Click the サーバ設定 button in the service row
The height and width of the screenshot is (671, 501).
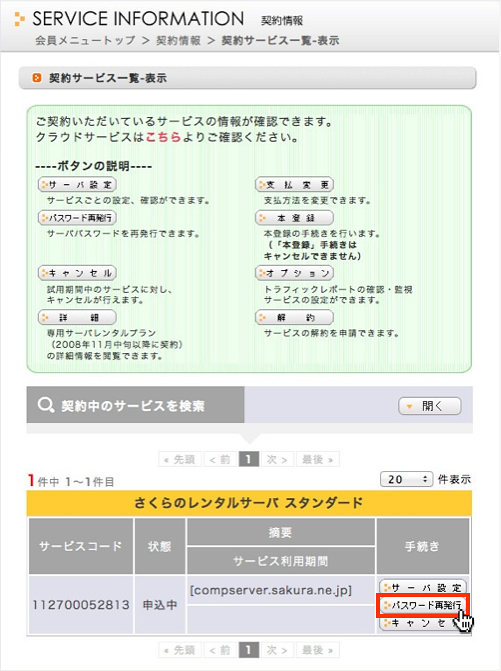pyautogui.click(x=423, y=588)
